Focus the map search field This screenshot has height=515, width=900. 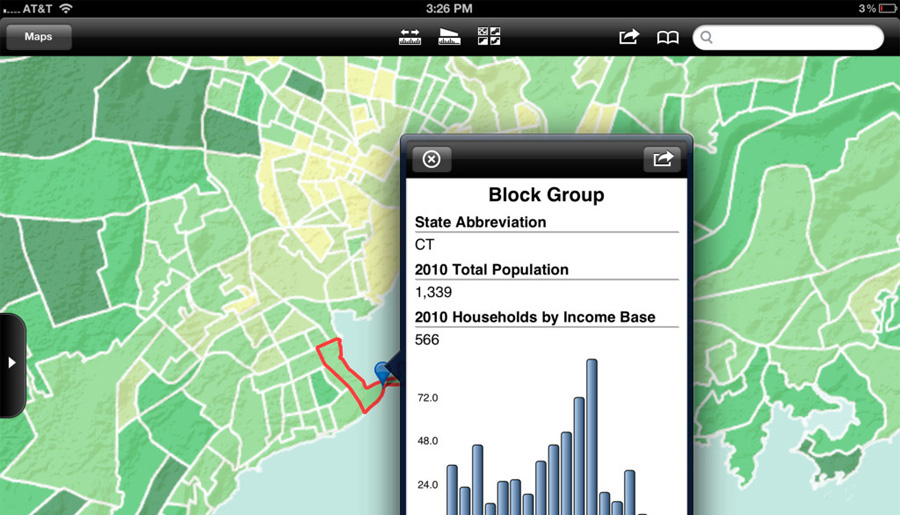point(788,37)
